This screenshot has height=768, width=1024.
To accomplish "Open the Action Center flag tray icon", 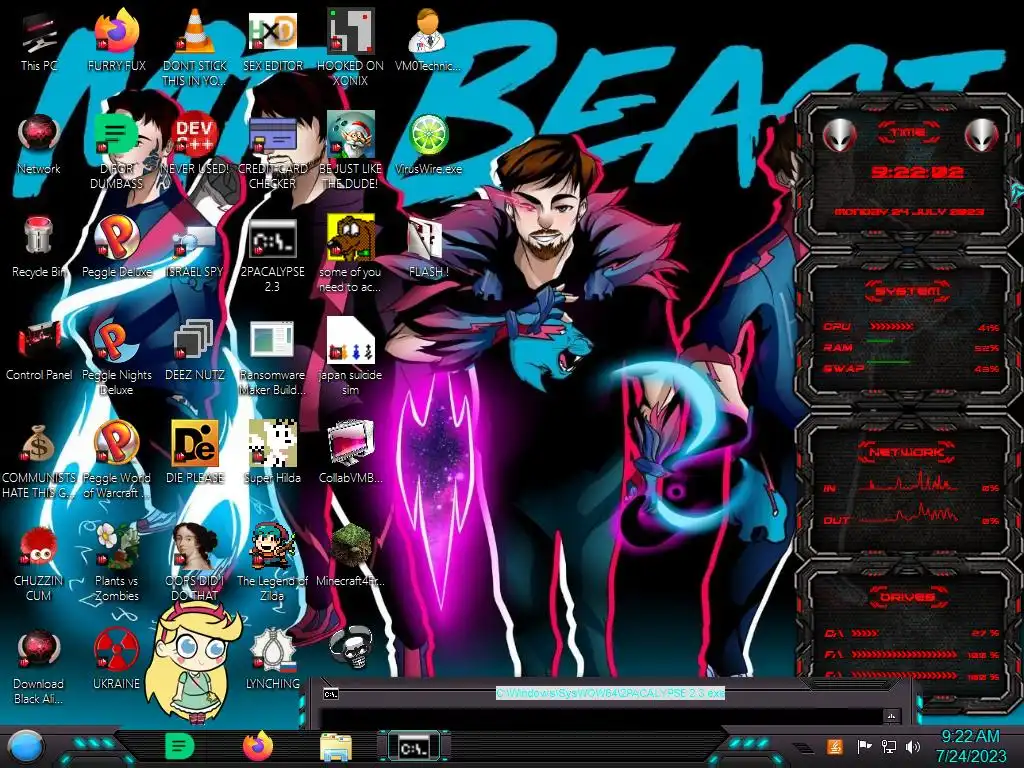I will click(x=864, y=746).
